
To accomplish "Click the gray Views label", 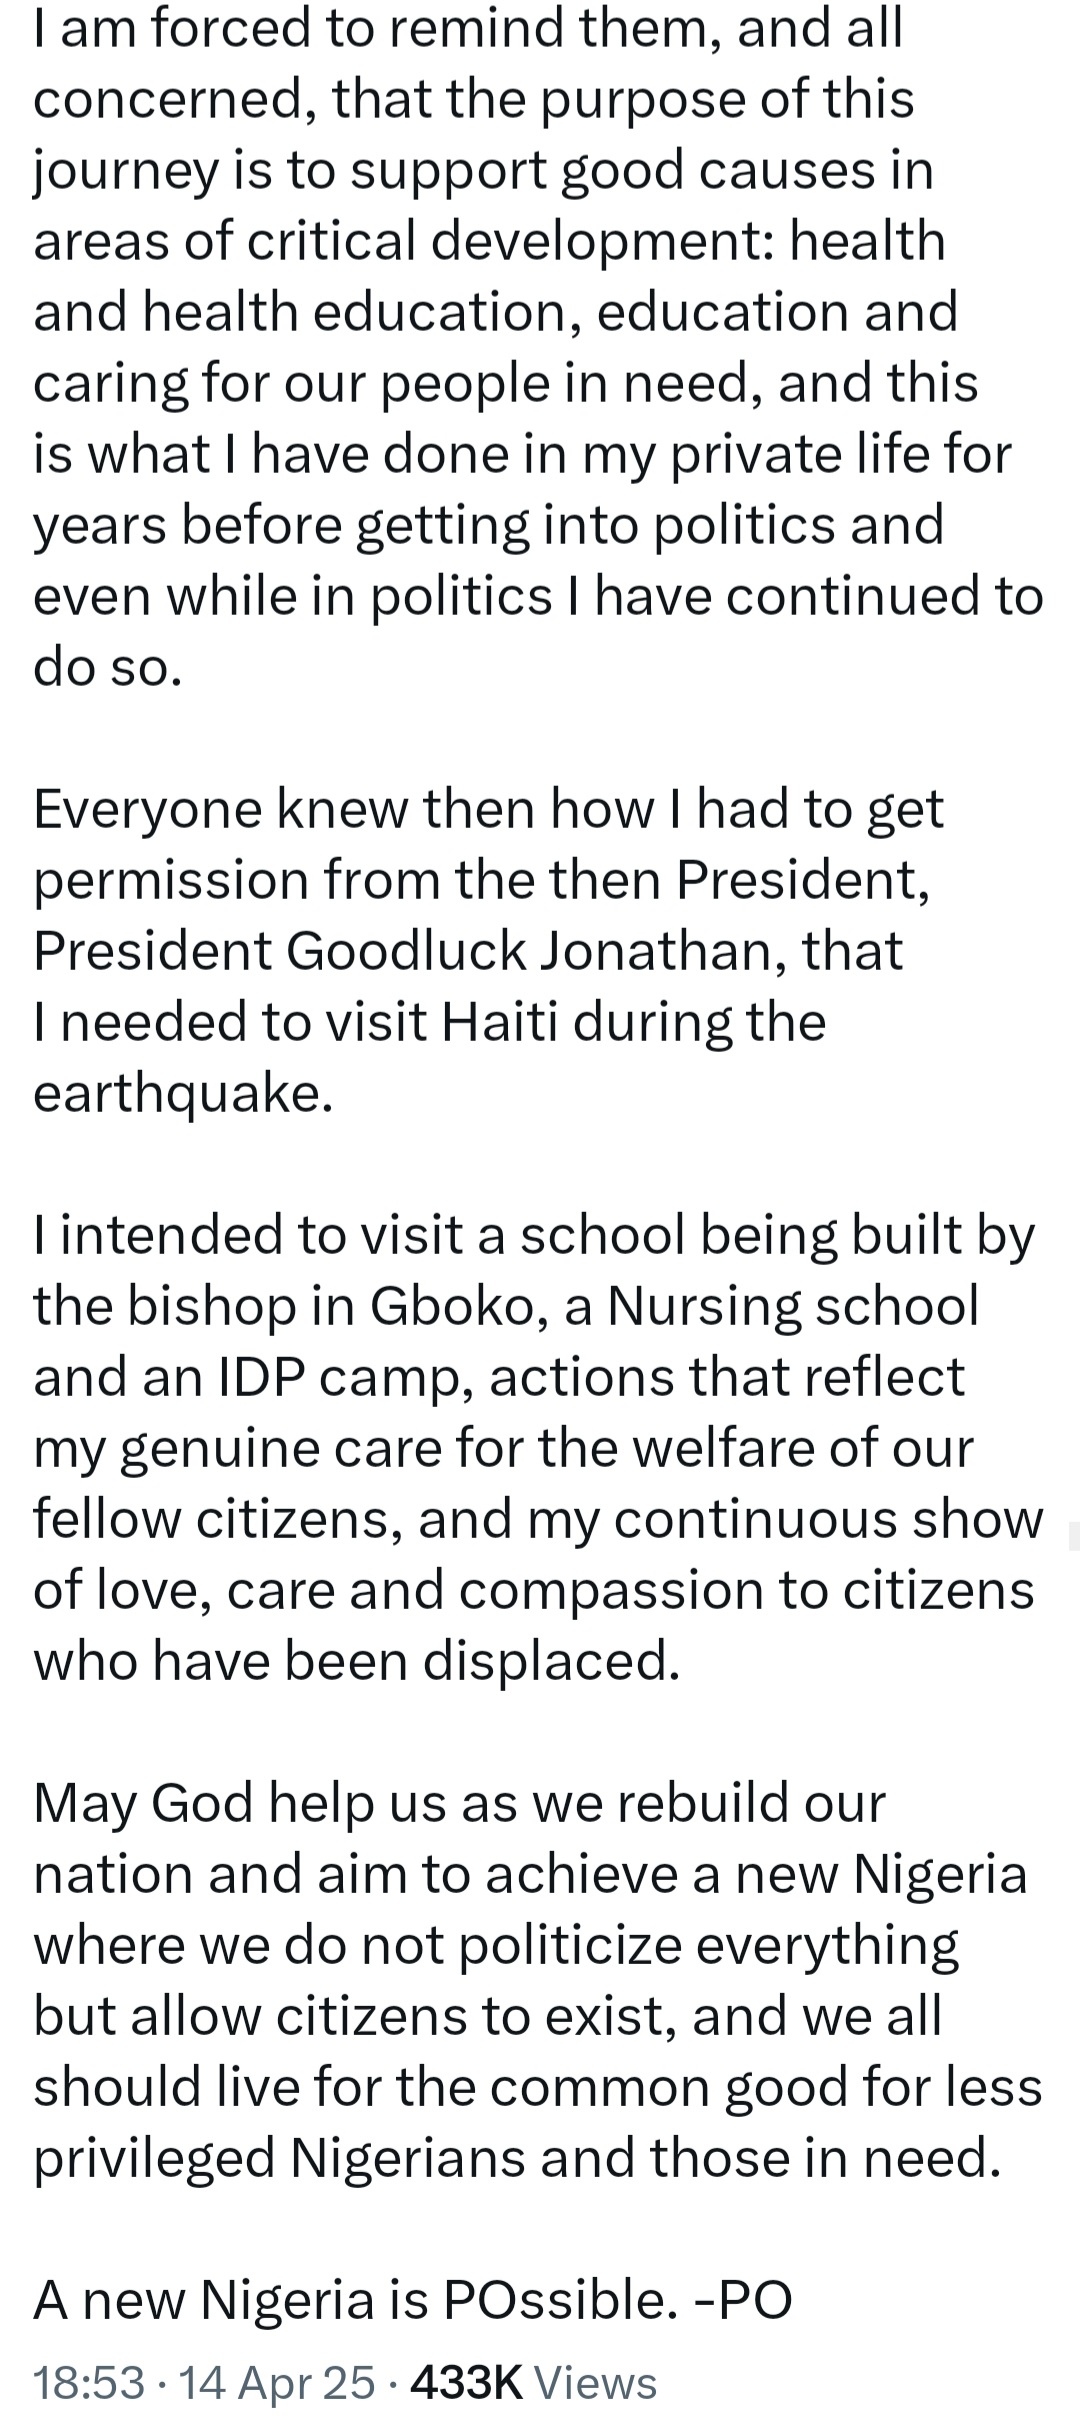I will 596,2383.
